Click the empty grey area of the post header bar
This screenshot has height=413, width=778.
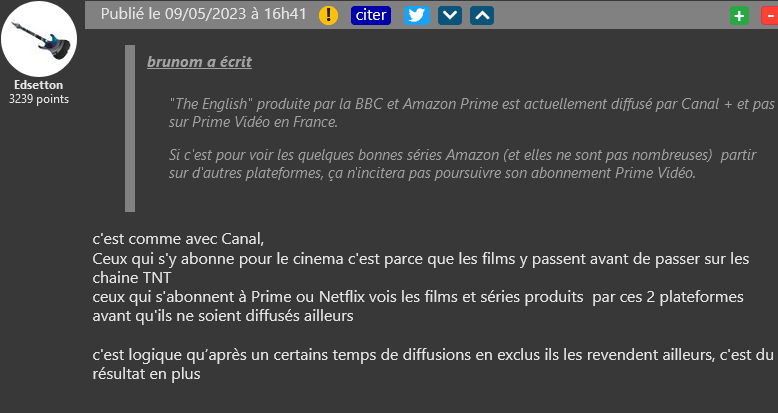click(610, 15)
